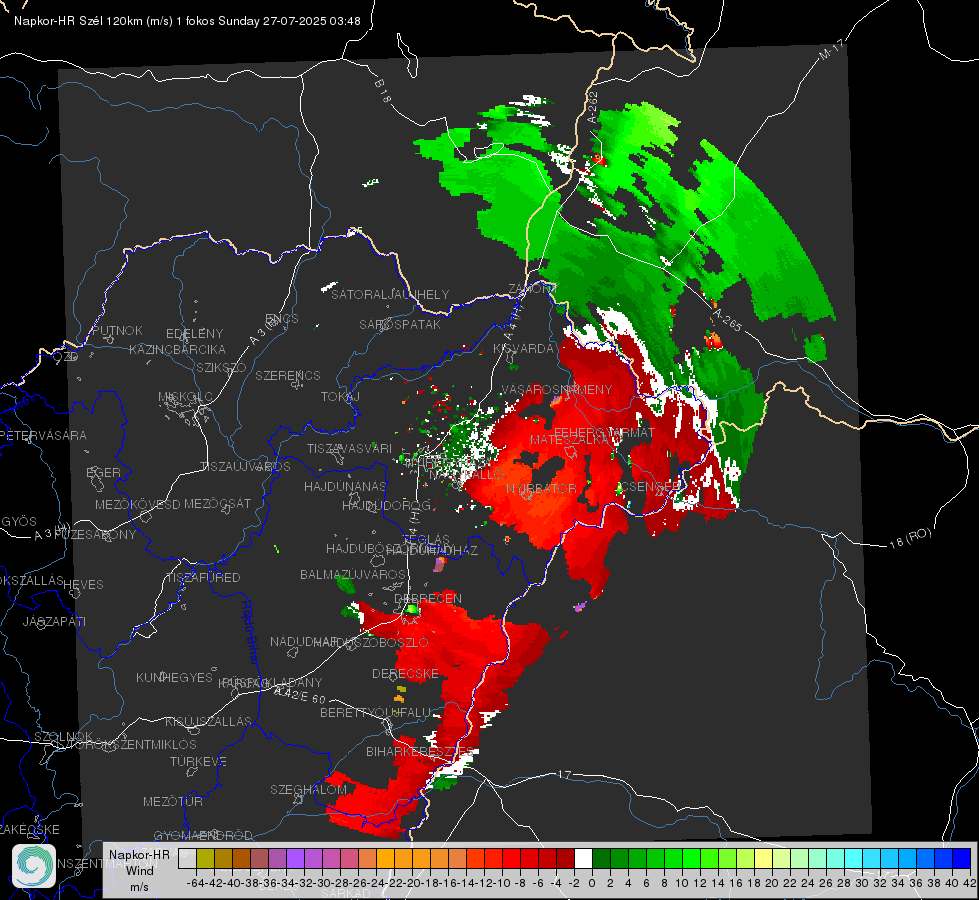The height and width of the screenshot is (900, 979).
Task: Click the SZEGHALOM city label
Action: point(308,789)
